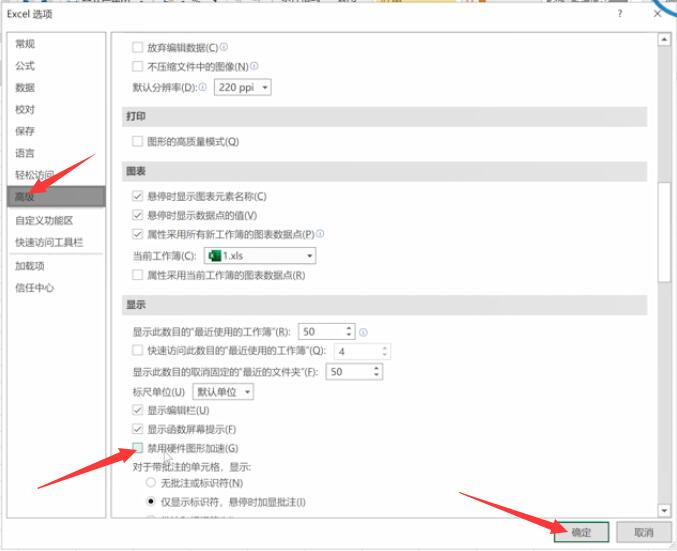Image resolution: width=677 pixels, height=551 pixels.
Task: Go to the 校对 settings
Action: point(25,109)
